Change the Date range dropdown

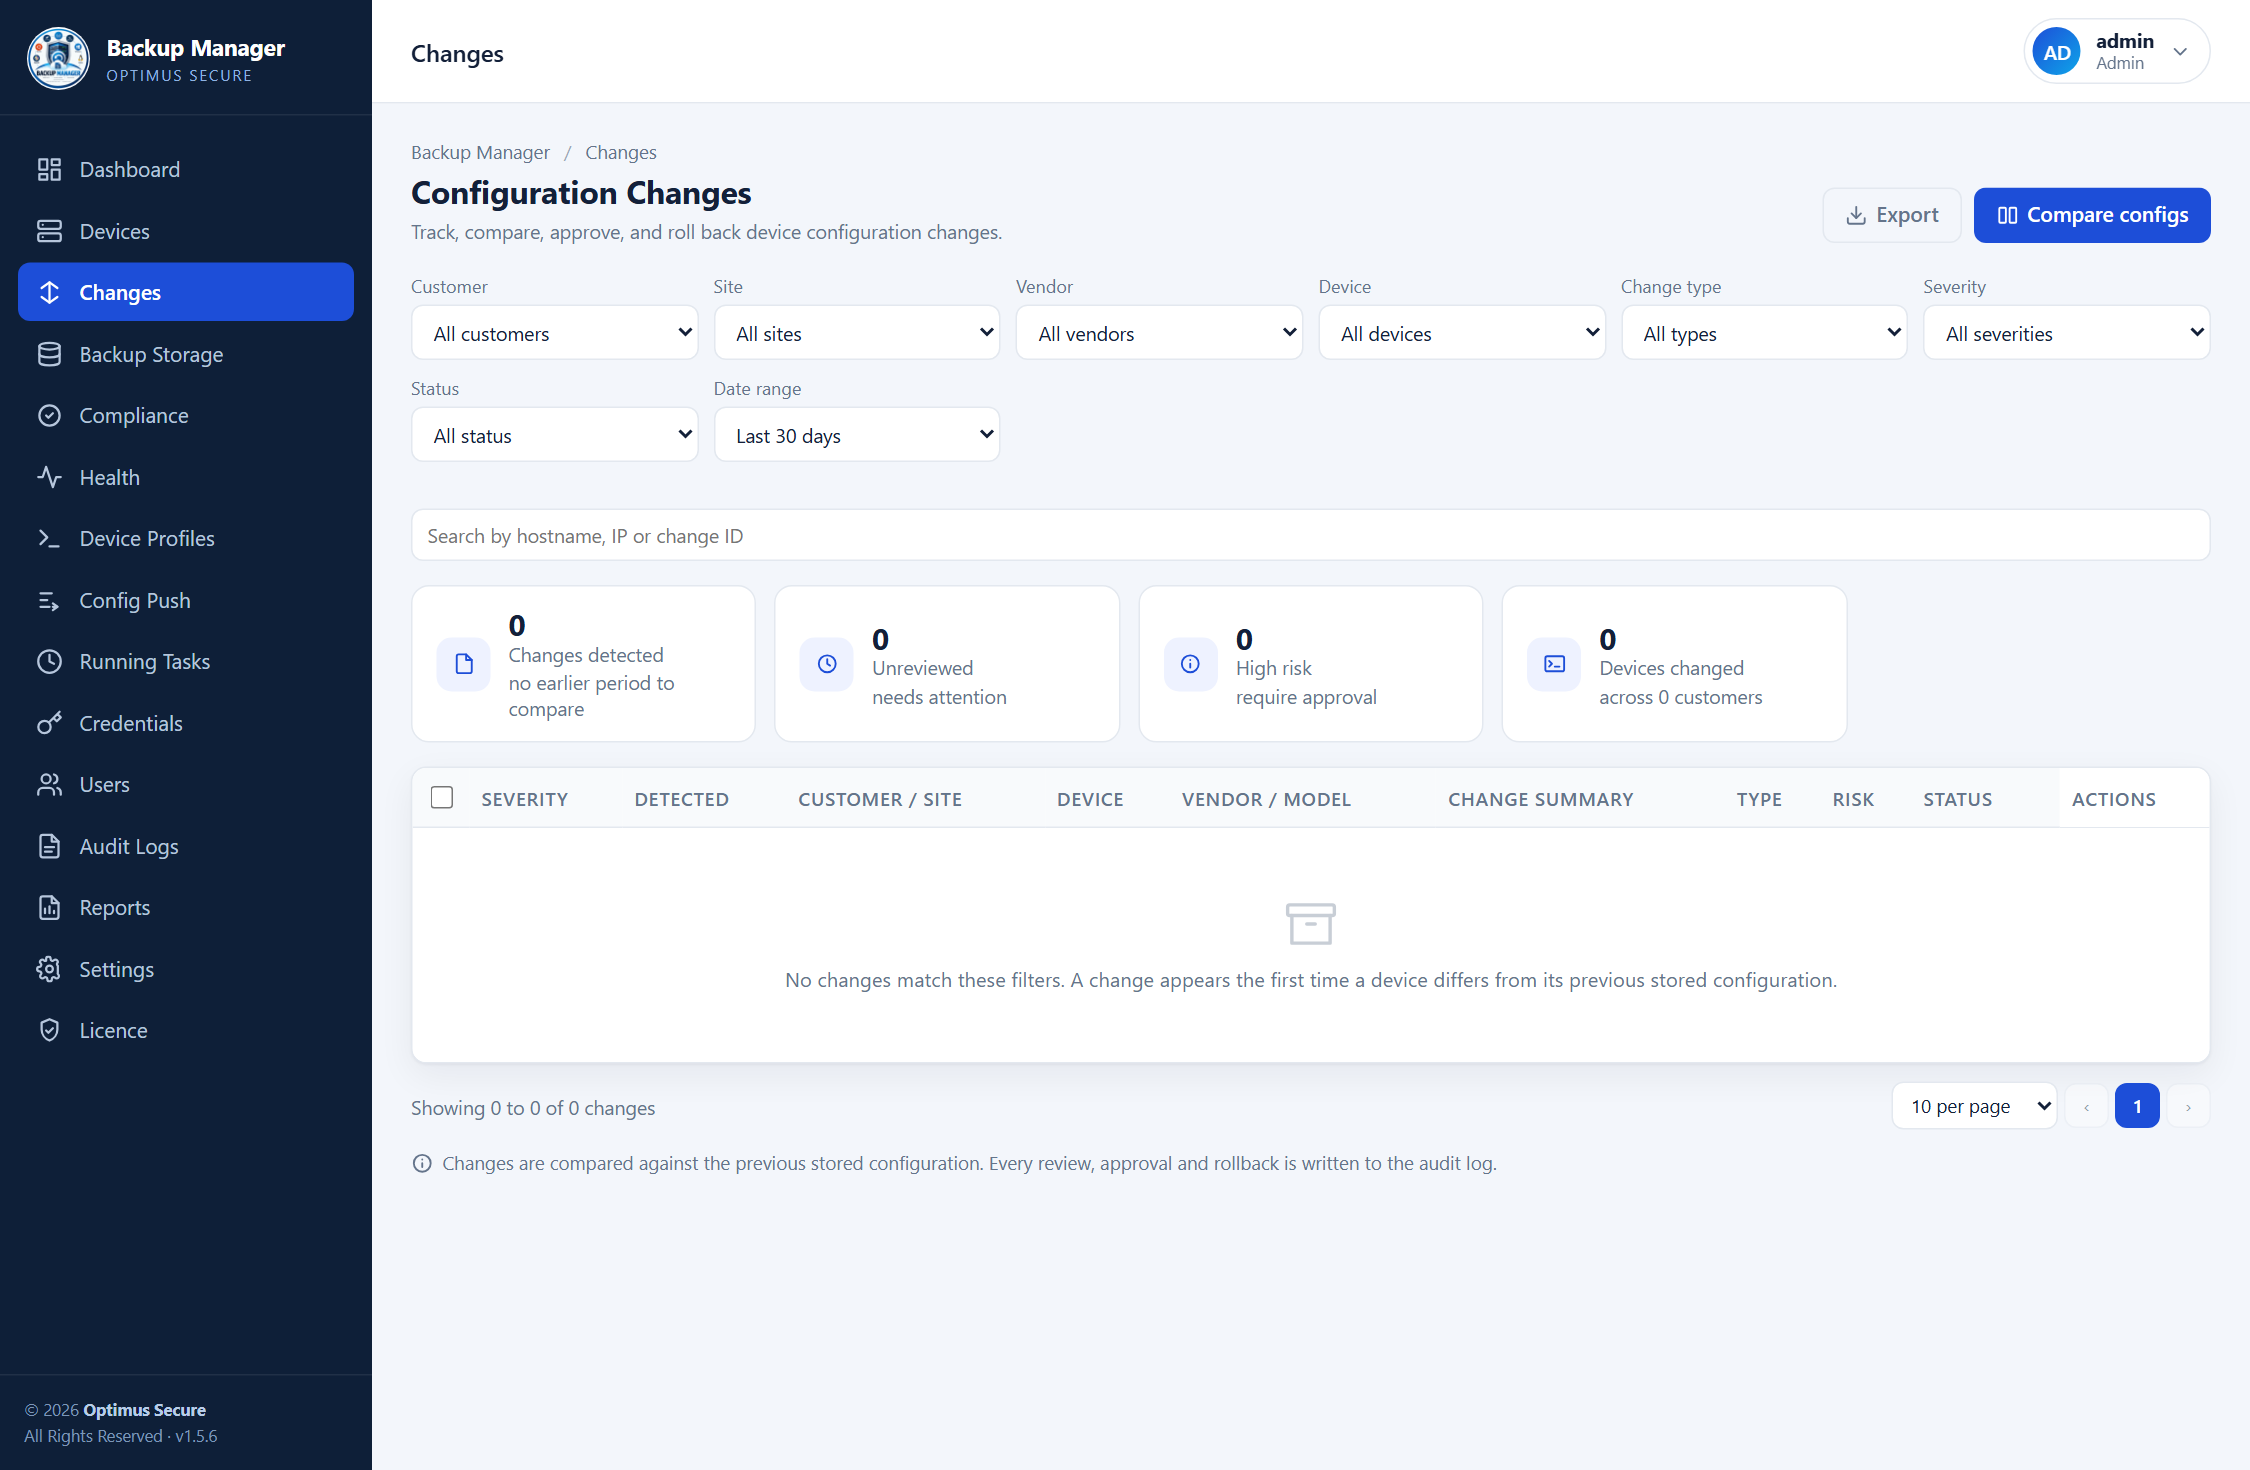[857, 435]
